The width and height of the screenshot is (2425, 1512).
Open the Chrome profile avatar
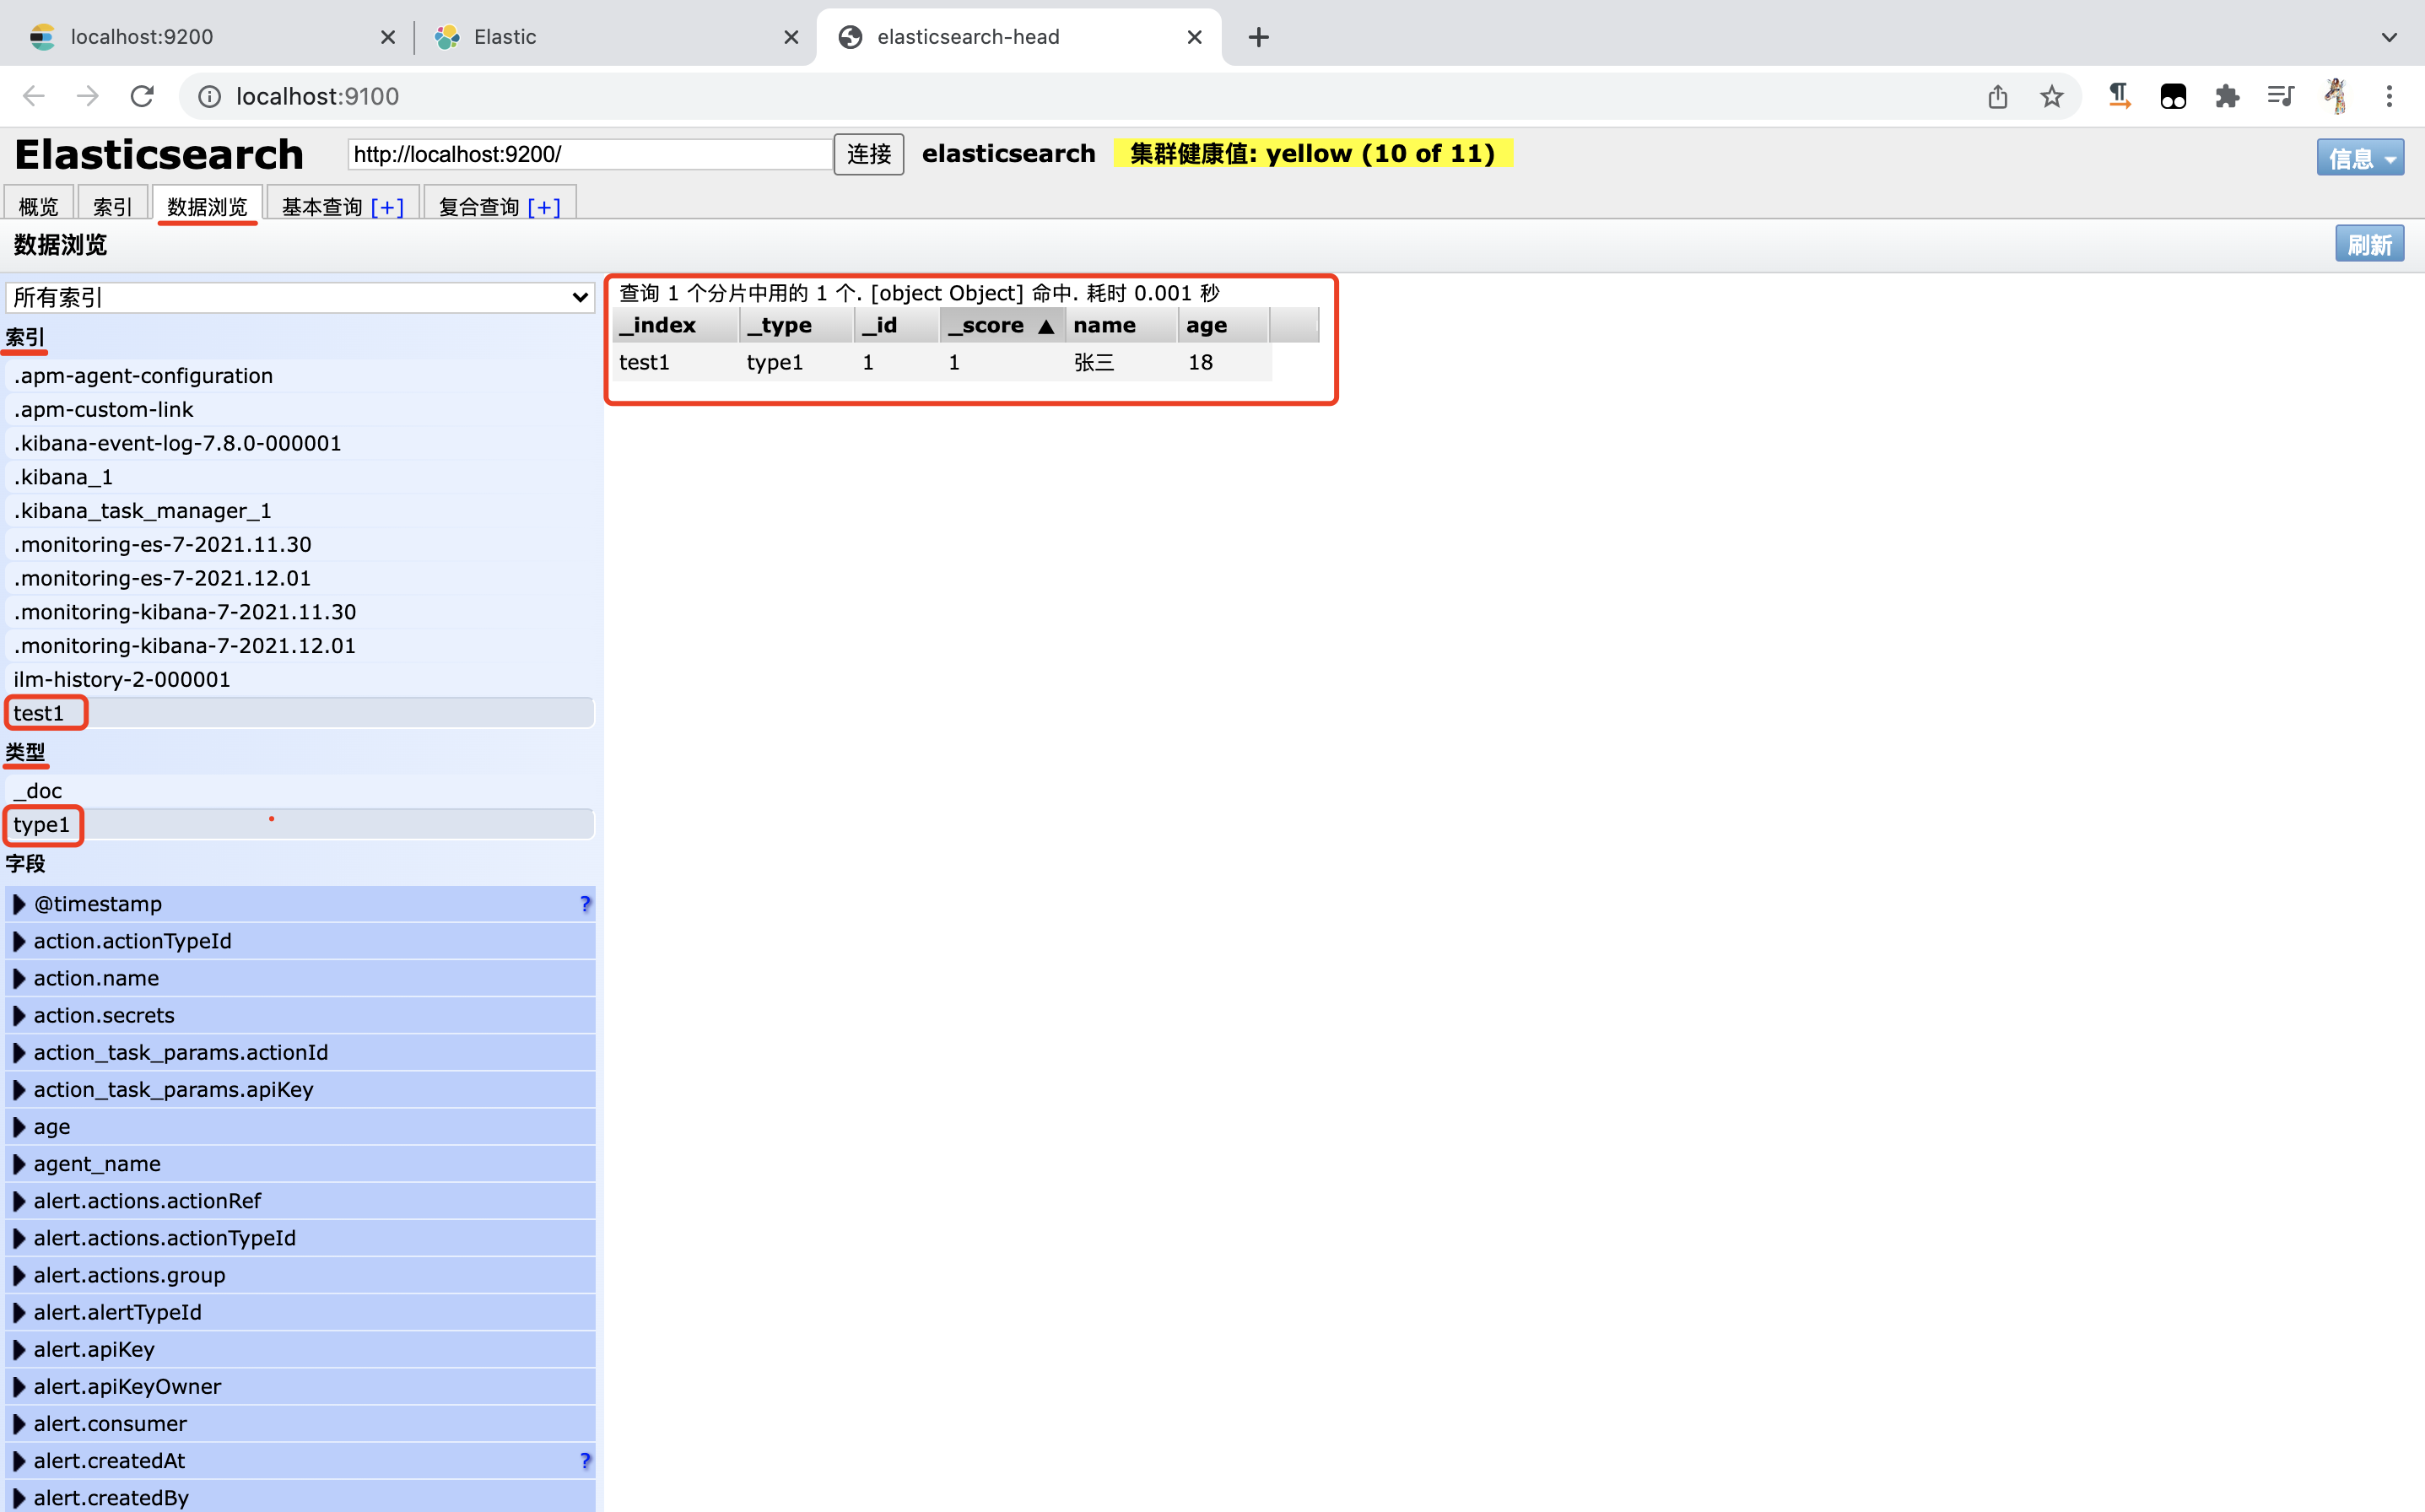[2336, 96]
